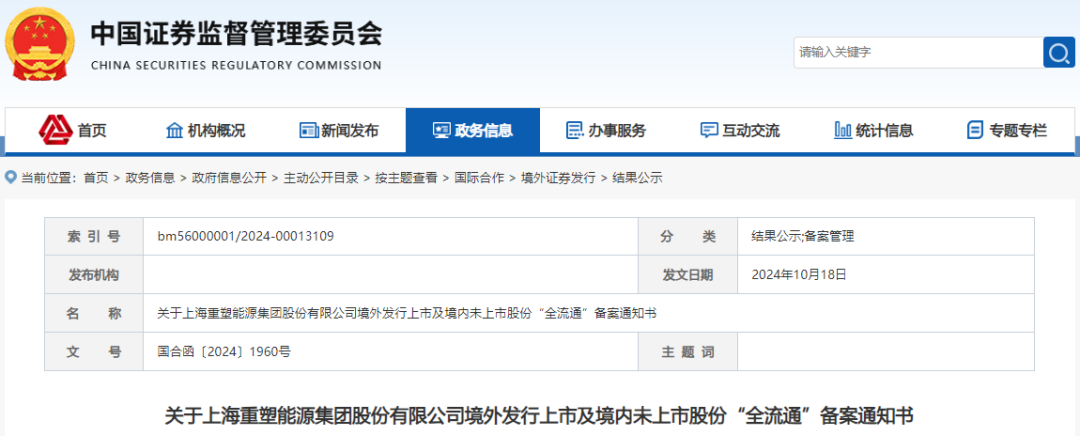Open the 专题专栏 navigation tab
Image resolution: width=1080 pixels, height=436 pixels.
1007,129
